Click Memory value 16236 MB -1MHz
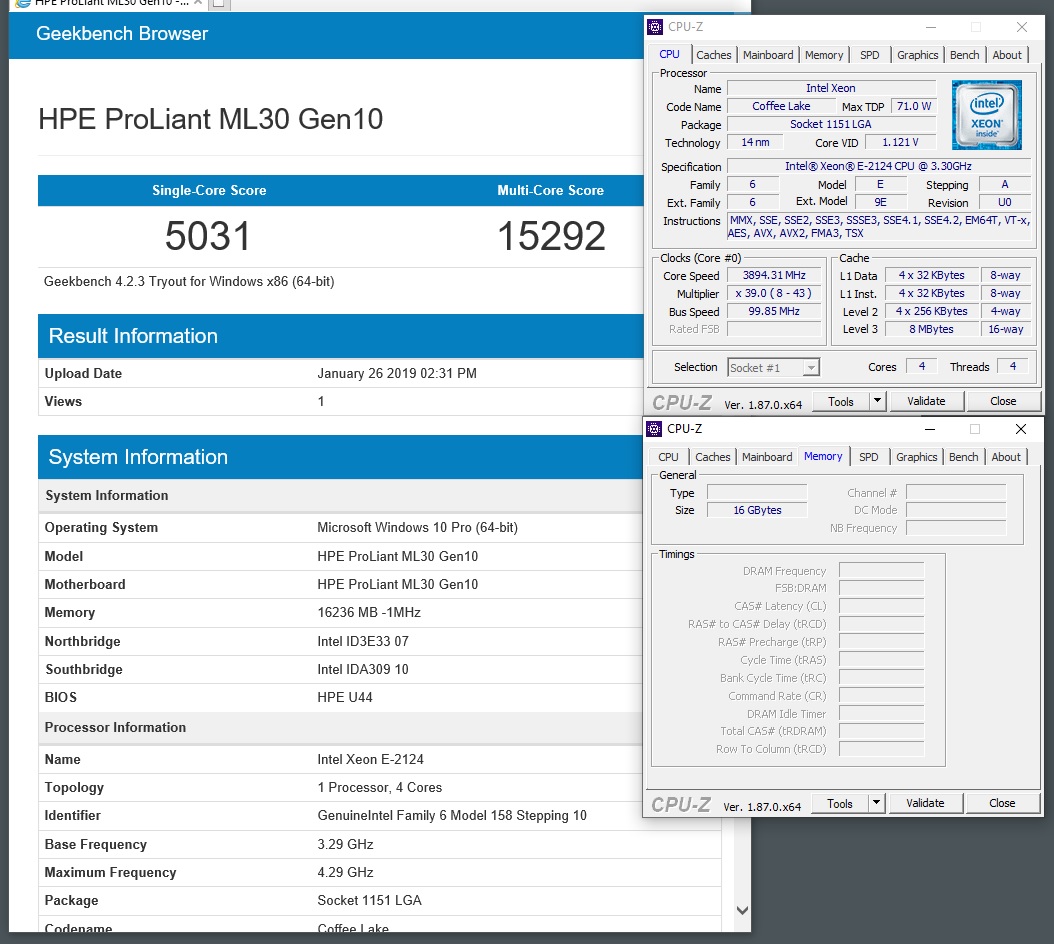This screenshot has height=944, width=1054. 368,613
